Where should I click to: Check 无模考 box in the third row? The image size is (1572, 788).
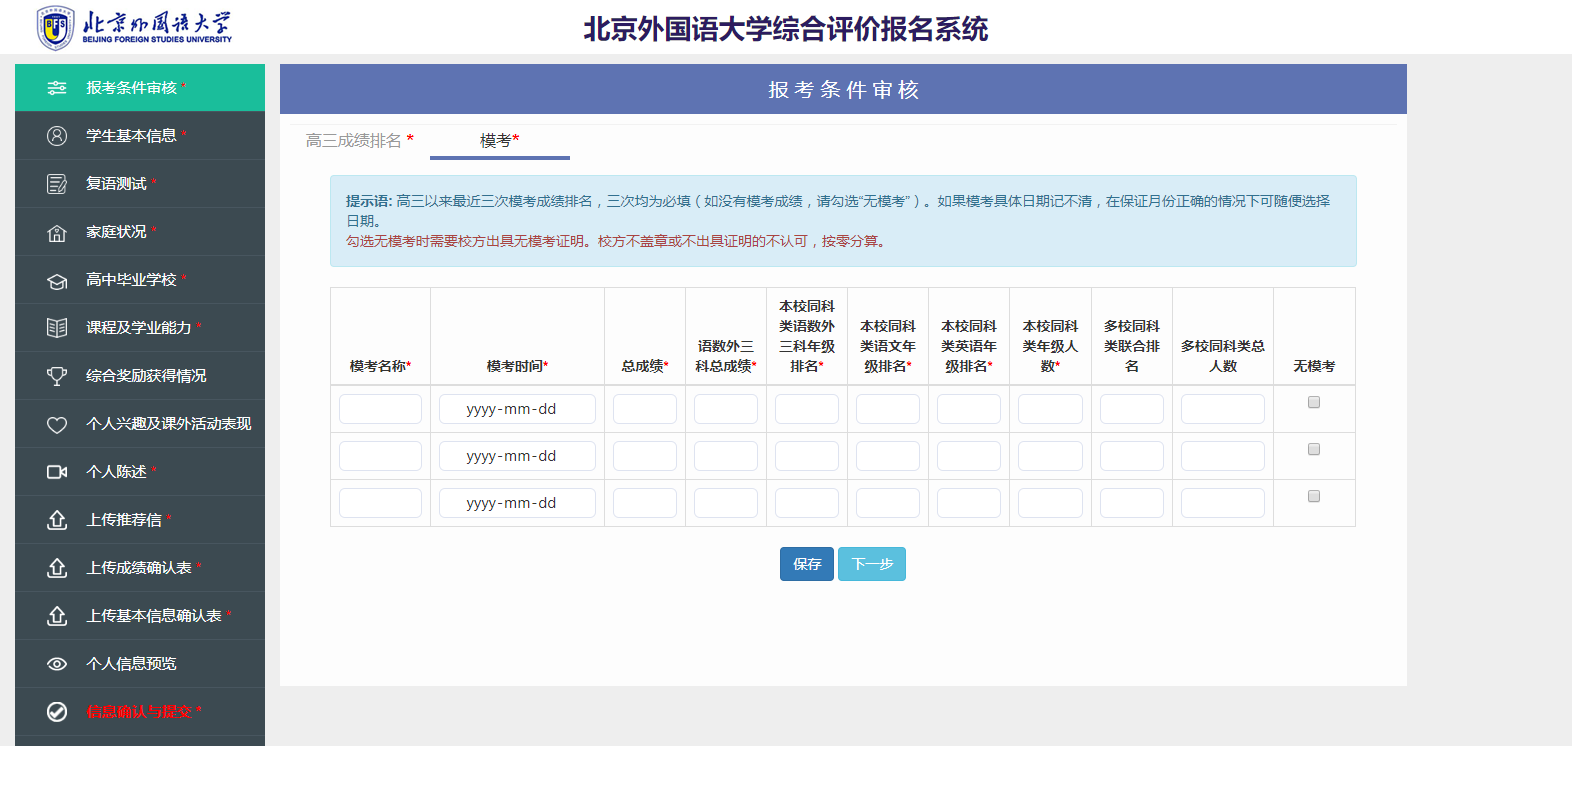click(1314, 496)
